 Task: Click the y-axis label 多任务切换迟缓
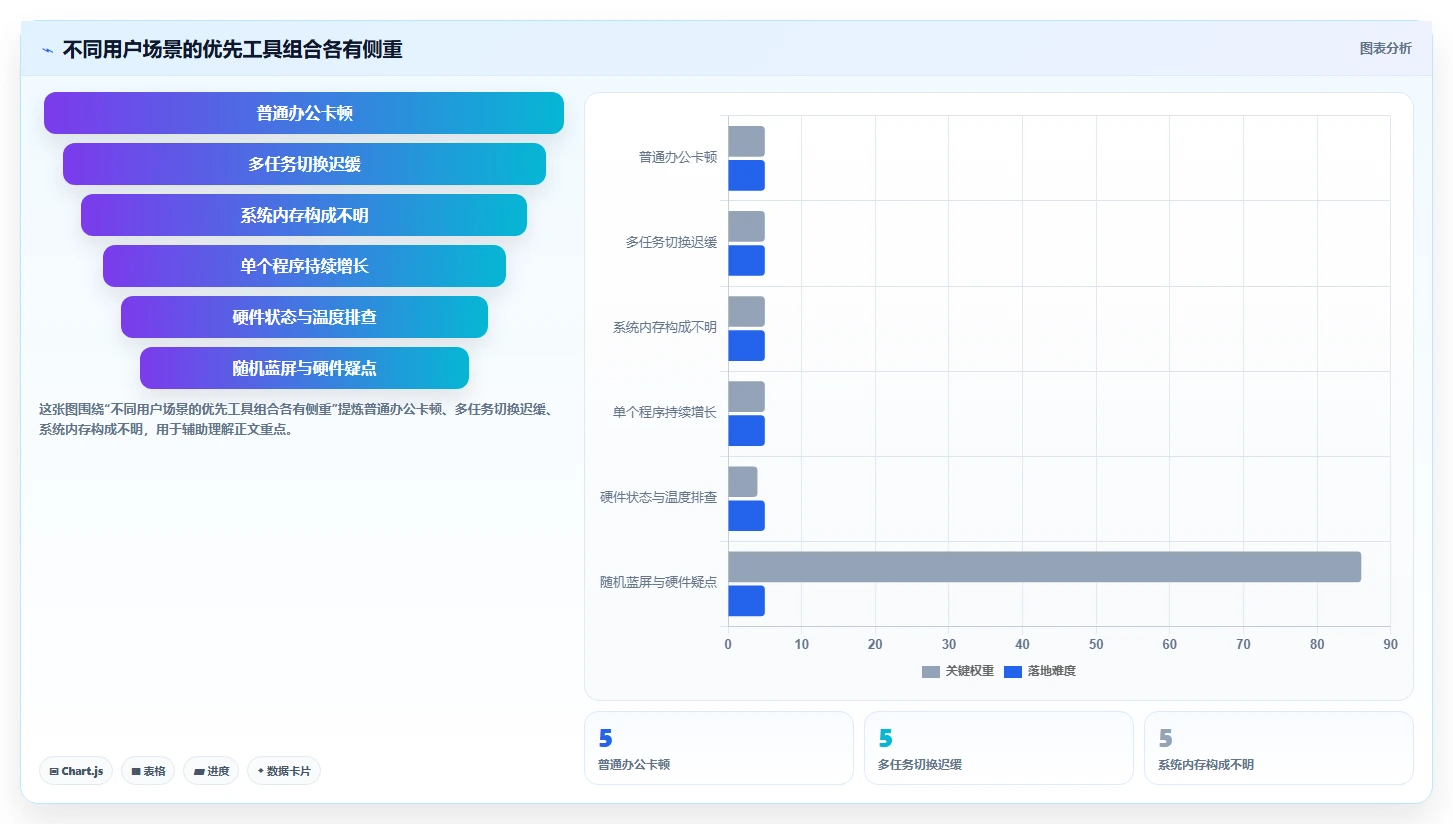[672, 242]
